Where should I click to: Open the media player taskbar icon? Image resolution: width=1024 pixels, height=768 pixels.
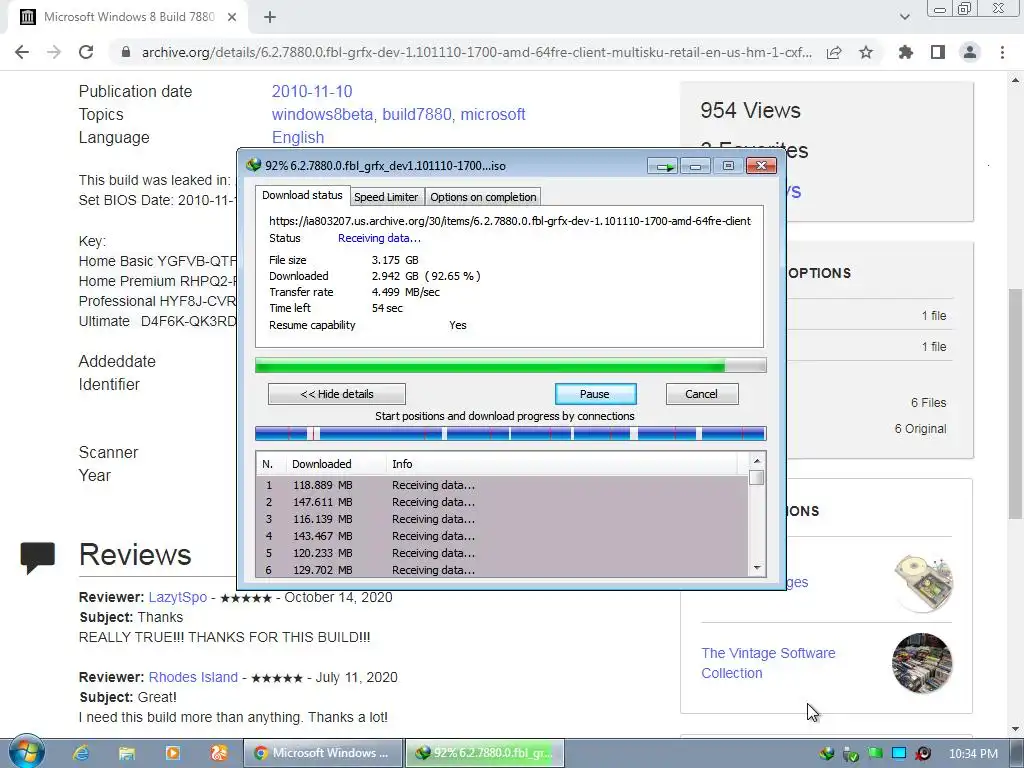point(173,753)
